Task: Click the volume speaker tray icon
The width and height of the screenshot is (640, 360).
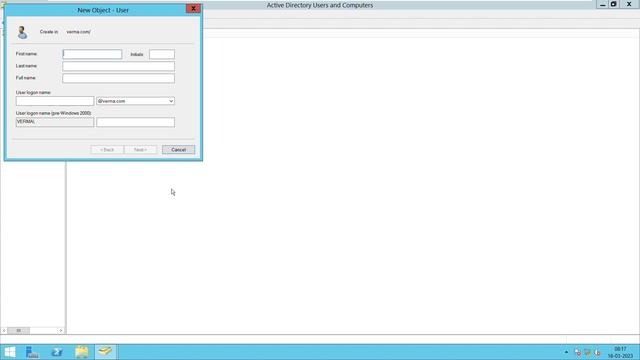Action: [597, 352]
